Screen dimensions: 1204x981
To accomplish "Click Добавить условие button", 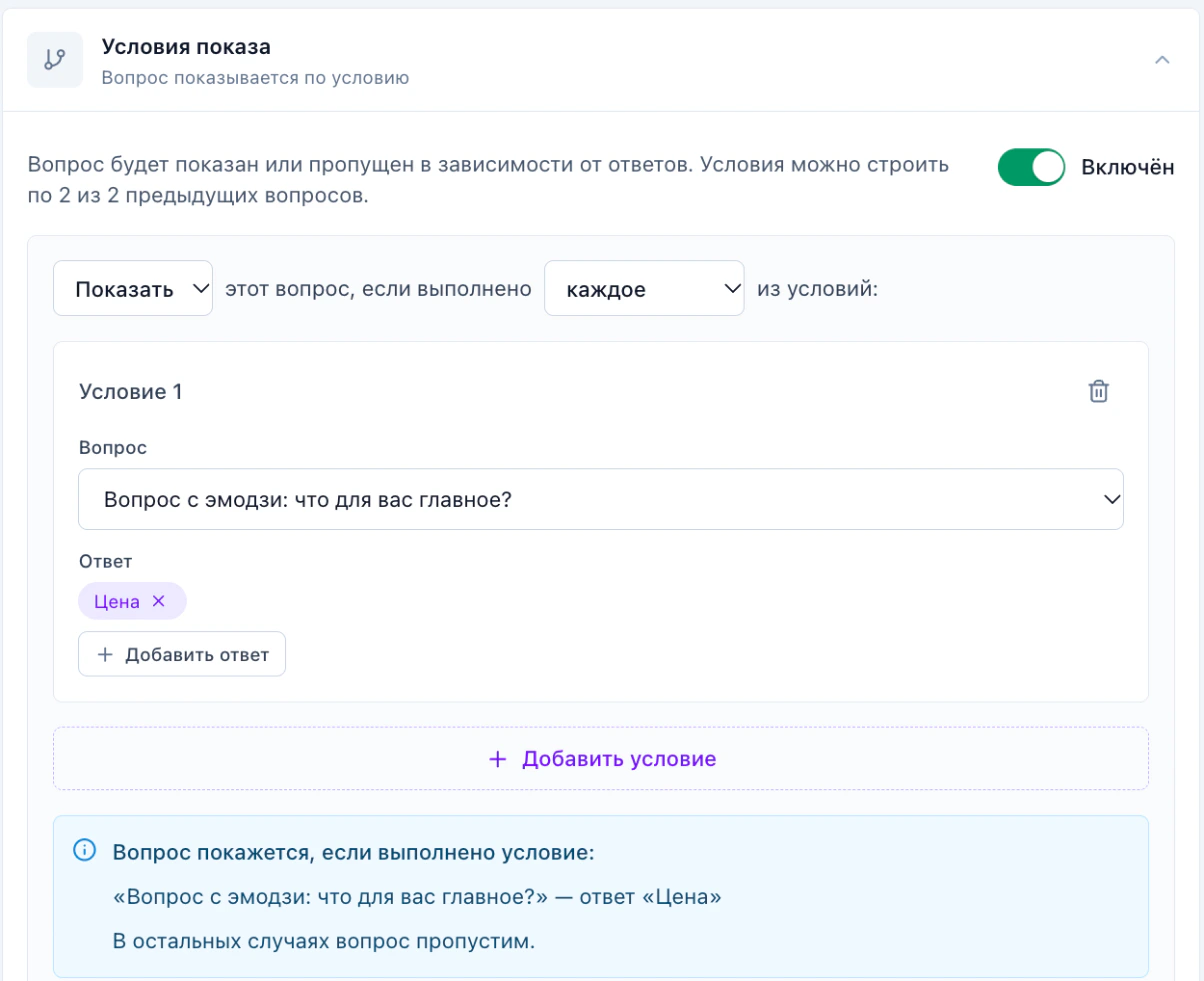I will pos(601,758).
